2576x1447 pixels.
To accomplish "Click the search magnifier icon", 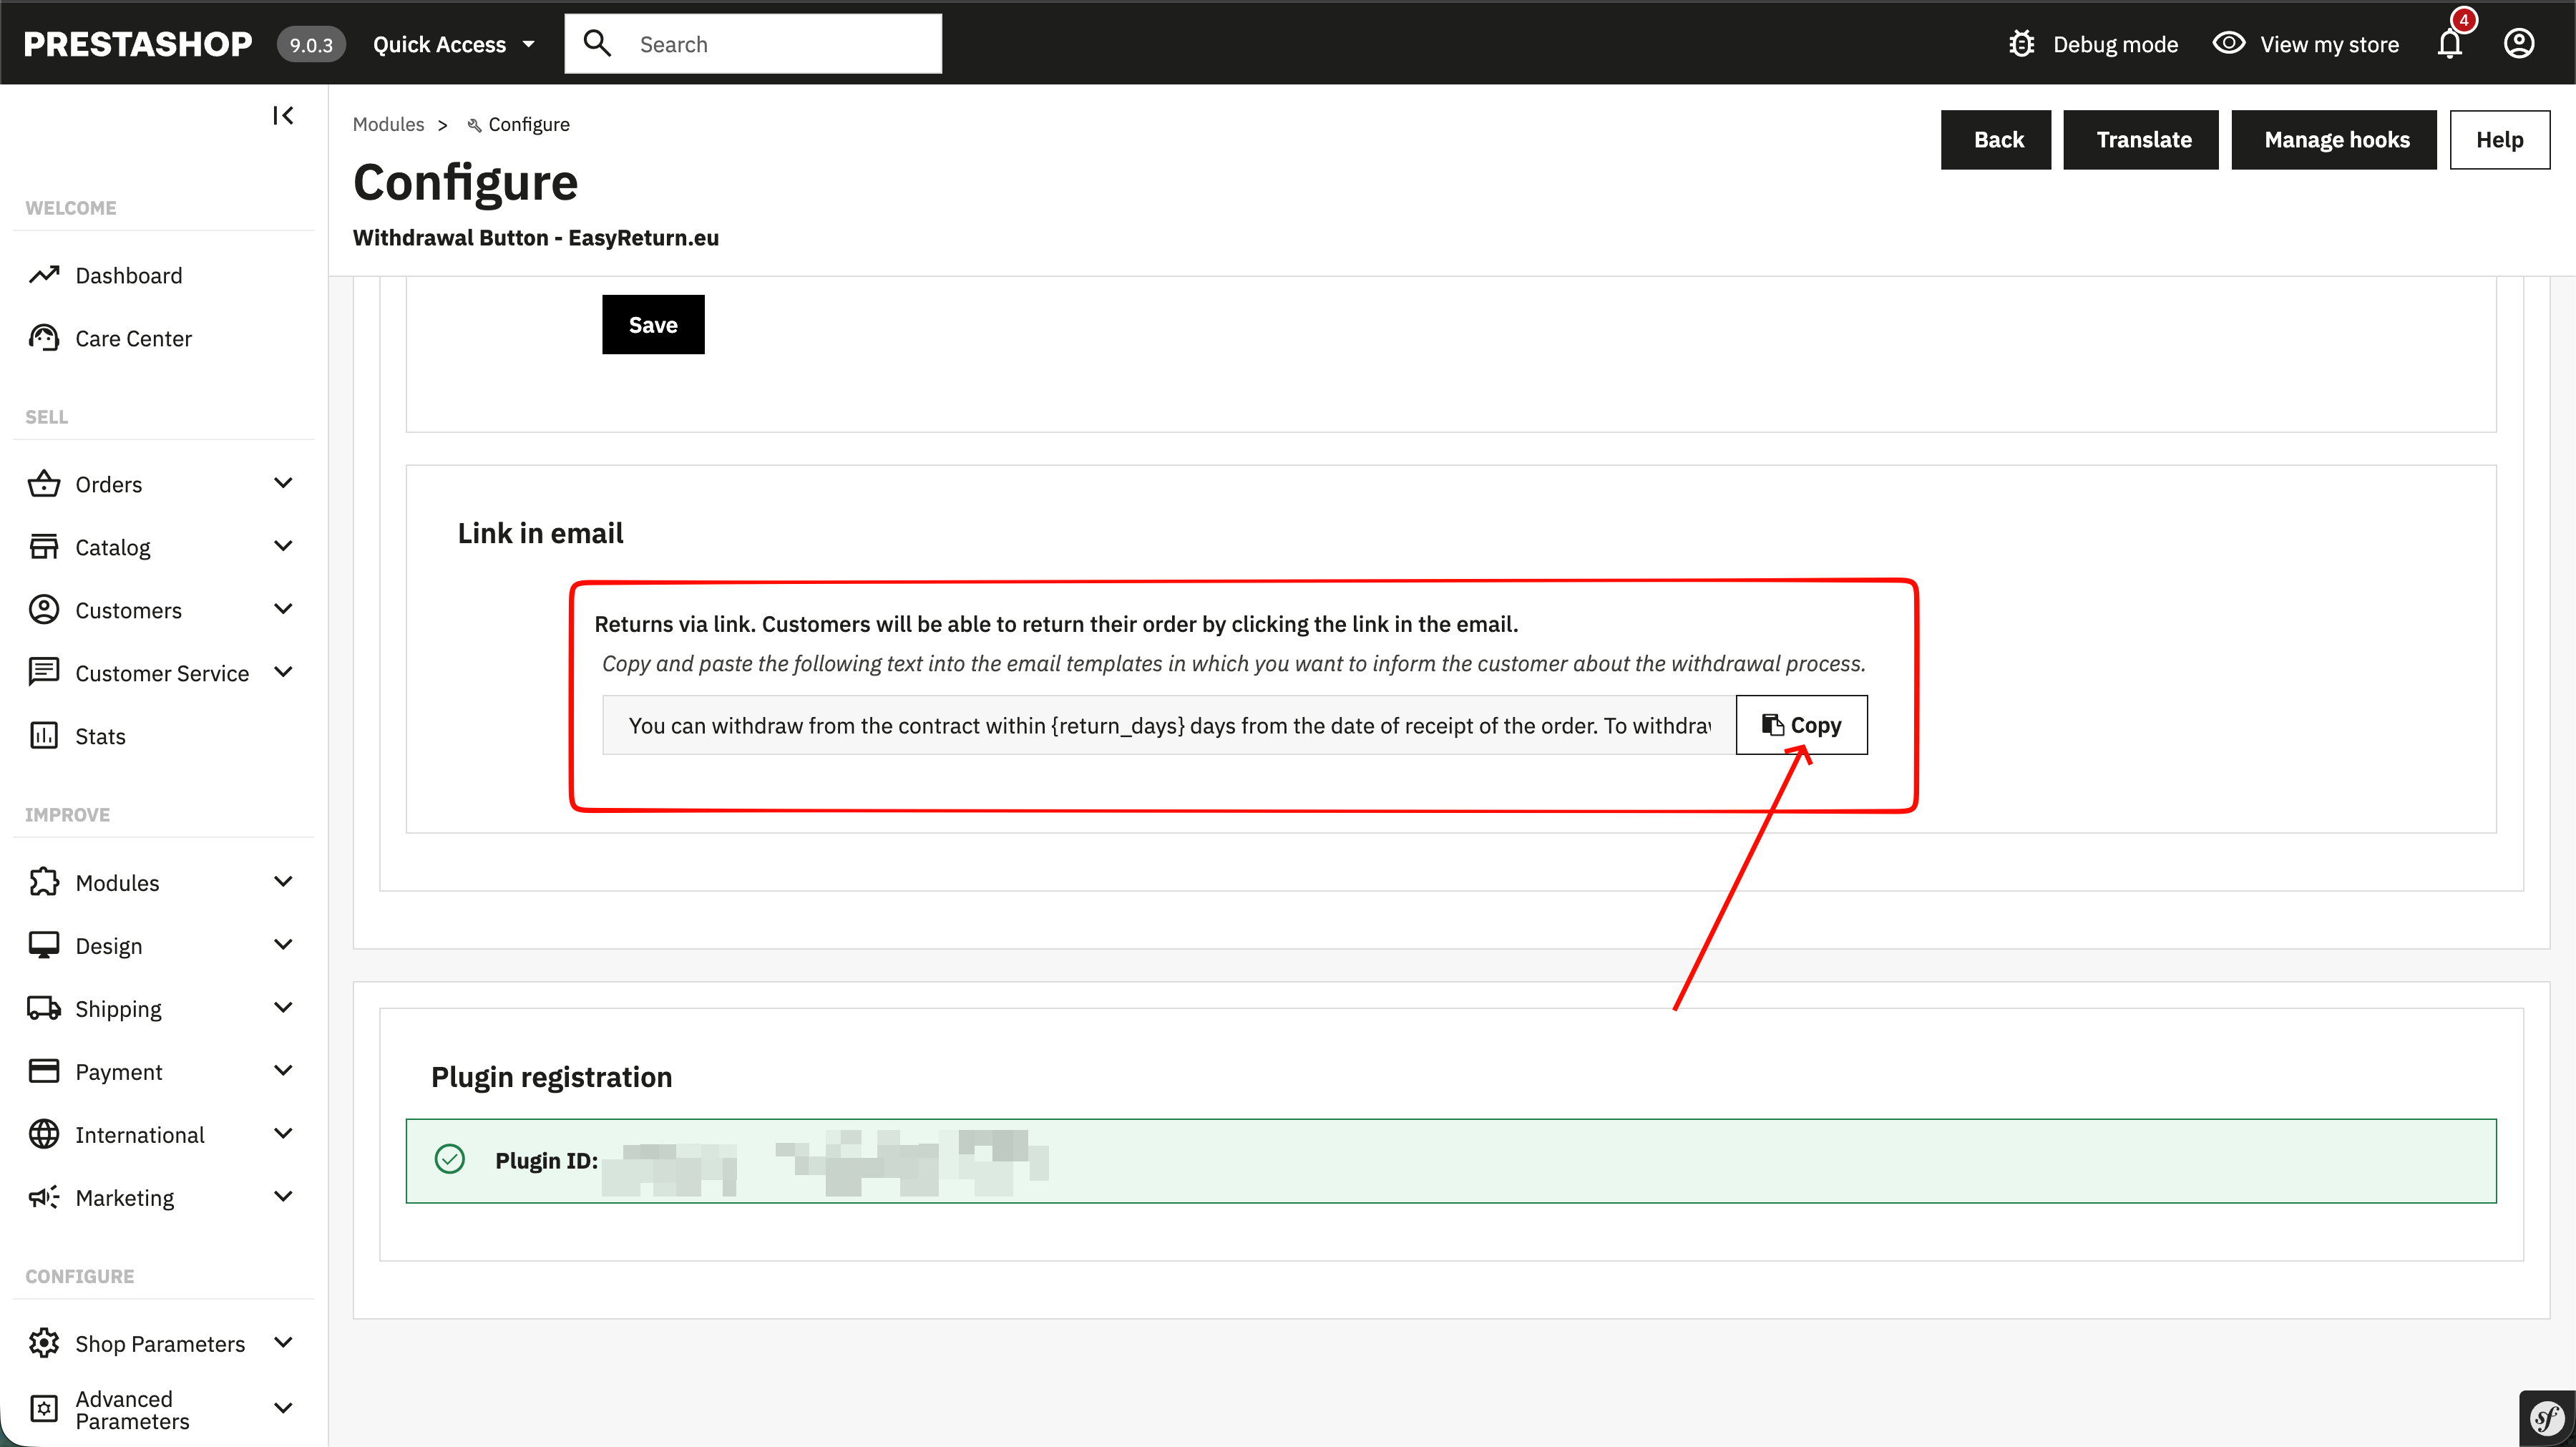I will point(598,43).
